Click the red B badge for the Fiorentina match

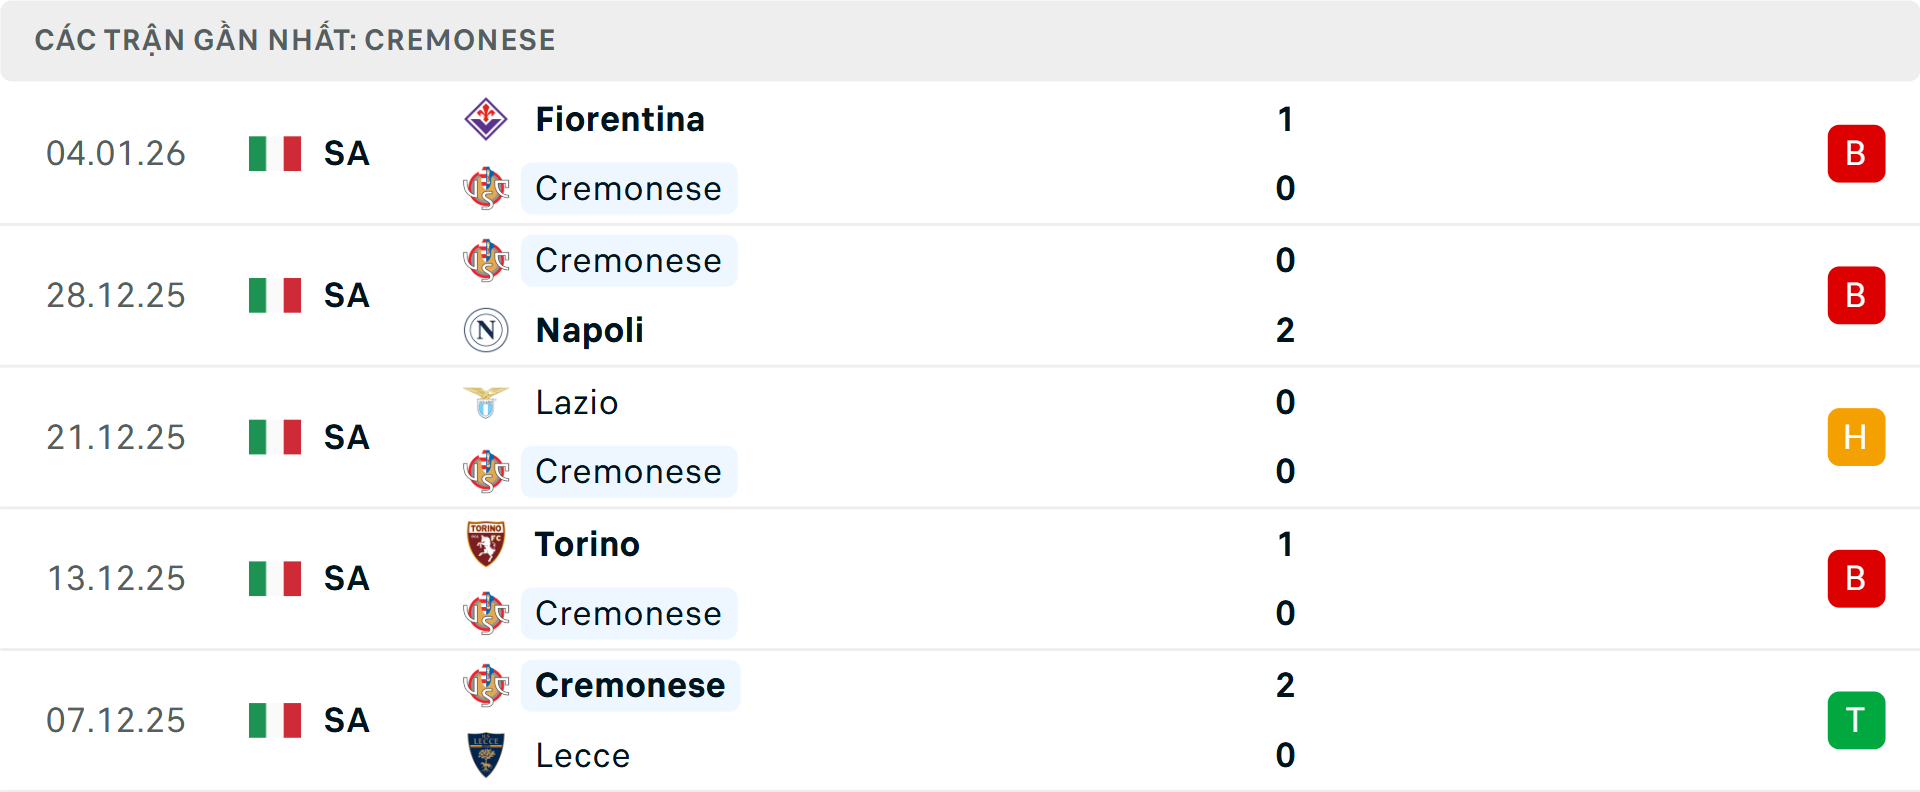click(1855, 153)
